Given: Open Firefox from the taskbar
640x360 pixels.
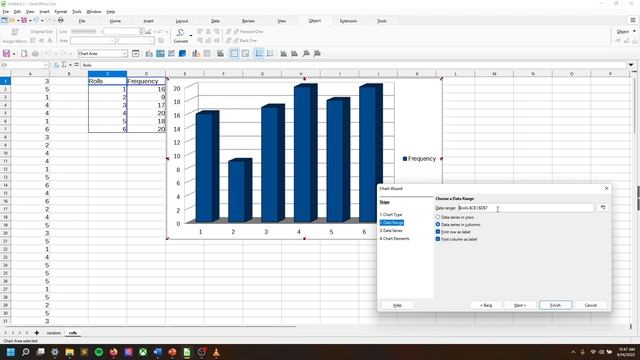Looking at the screenshot, I should (113, 352).
